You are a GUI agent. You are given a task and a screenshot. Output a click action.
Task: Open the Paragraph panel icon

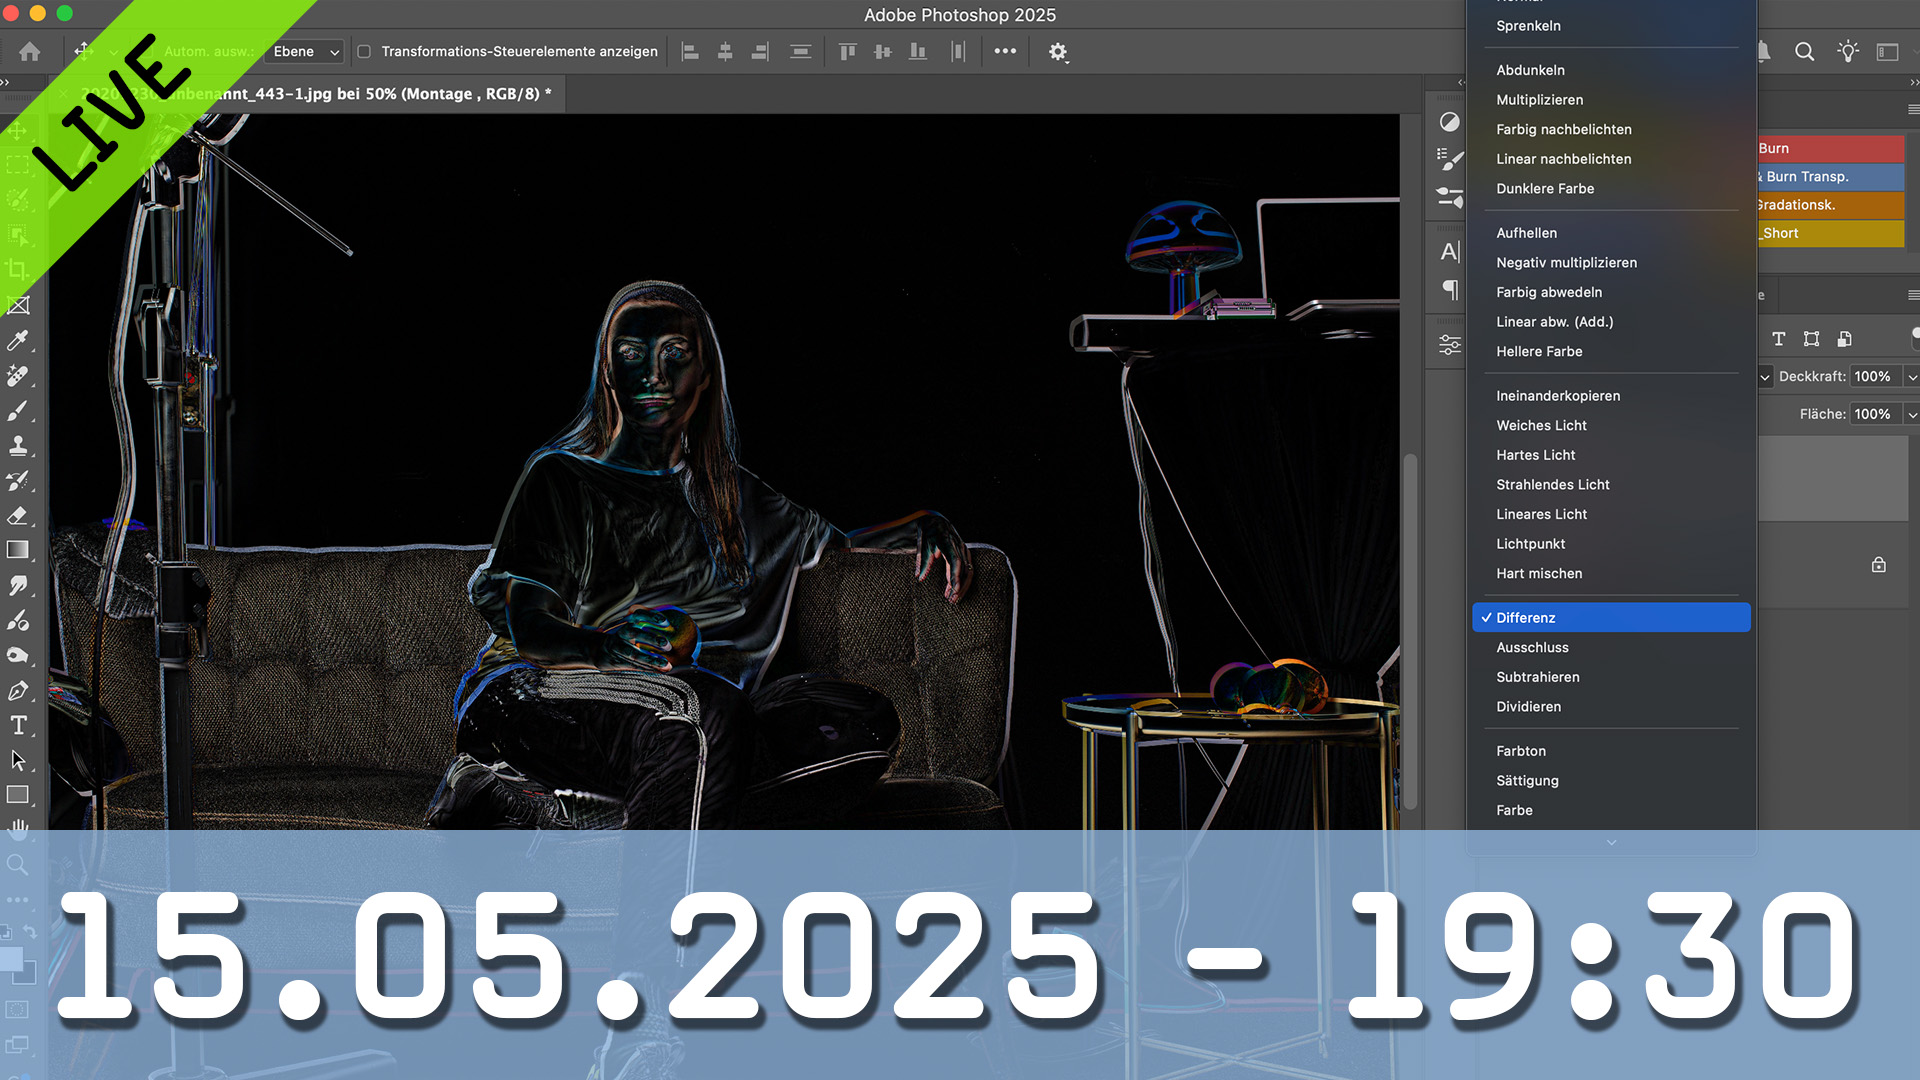click(1450, 290)
